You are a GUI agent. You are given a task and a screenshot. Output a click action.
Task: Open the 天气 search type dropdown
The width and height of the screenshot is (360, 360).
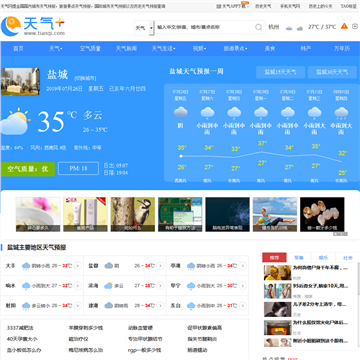tap(144, 28)
